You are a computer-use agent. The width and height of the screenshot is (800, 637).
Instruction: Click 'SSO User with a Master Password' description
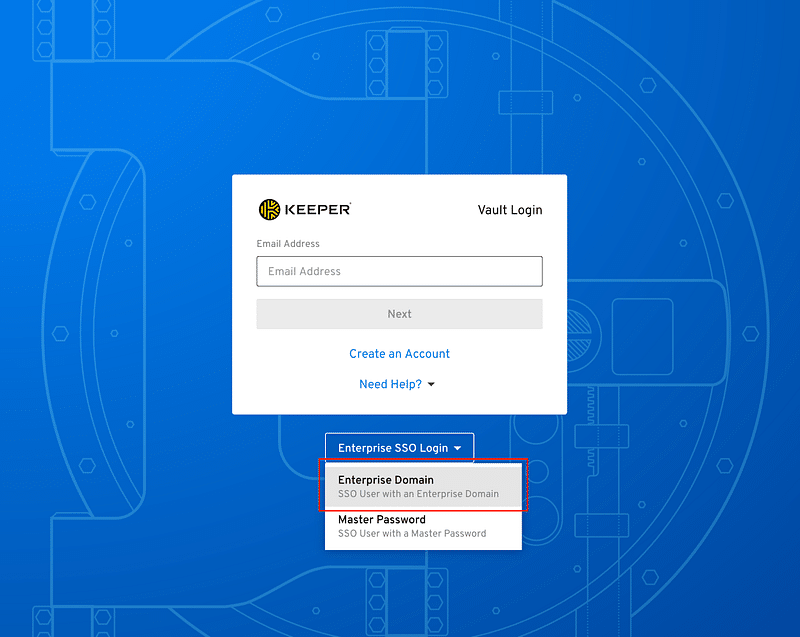[x=412, y=534]
